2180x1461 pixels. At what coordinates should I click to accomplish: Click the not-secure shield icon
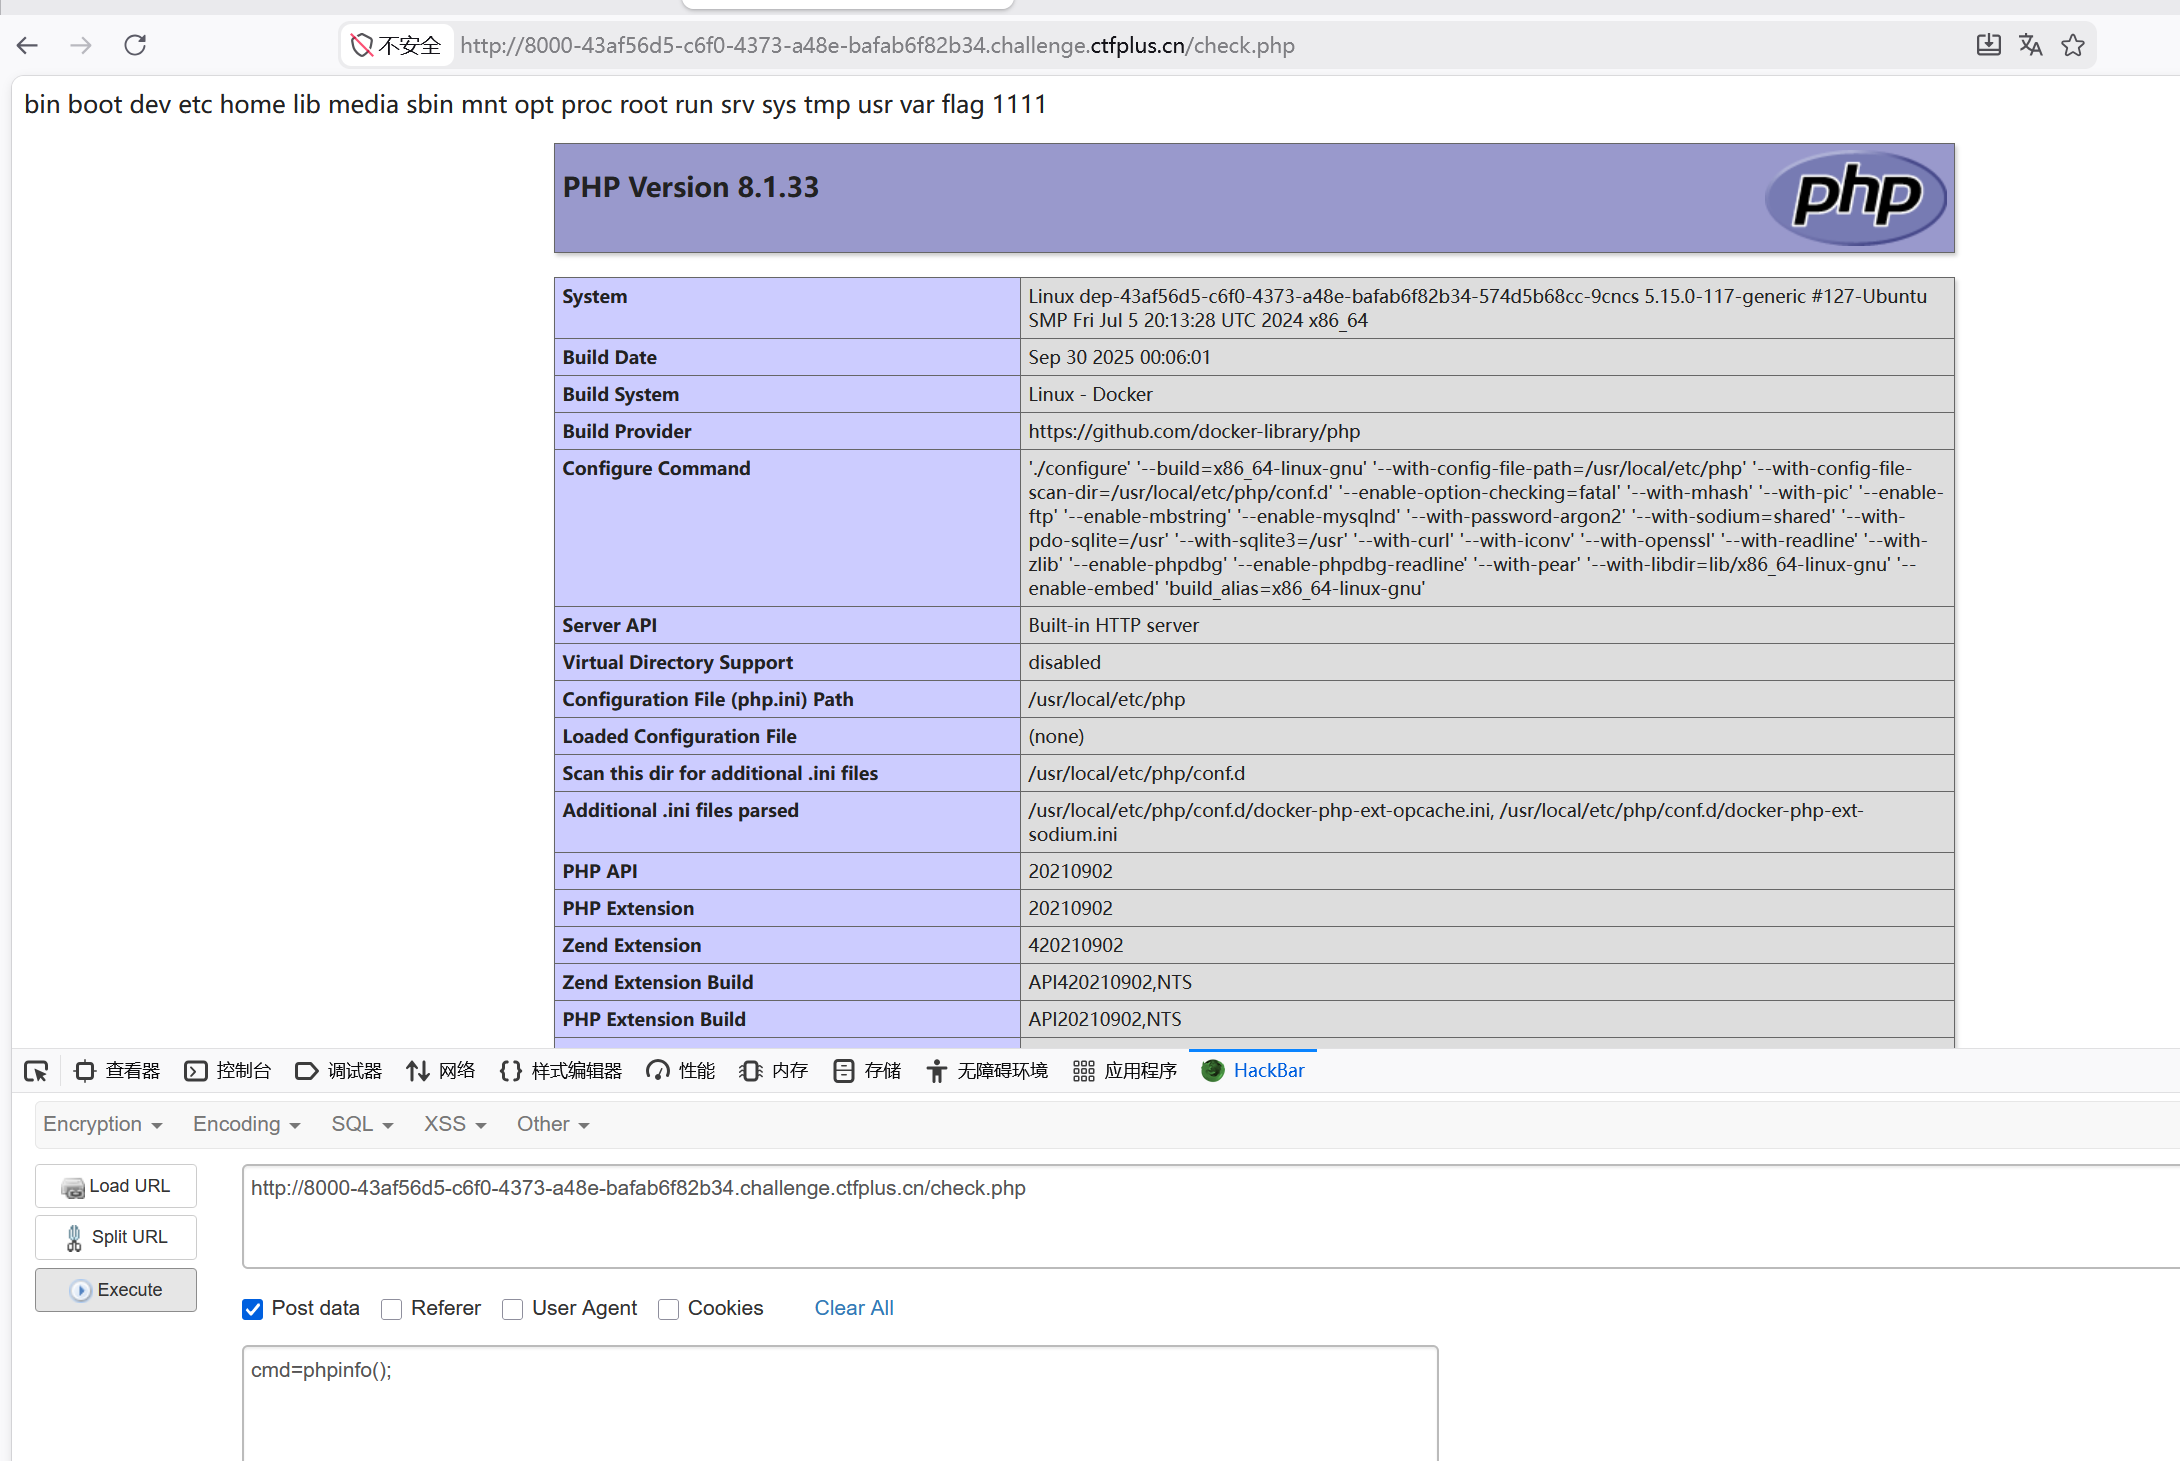(x=362, y=45)
